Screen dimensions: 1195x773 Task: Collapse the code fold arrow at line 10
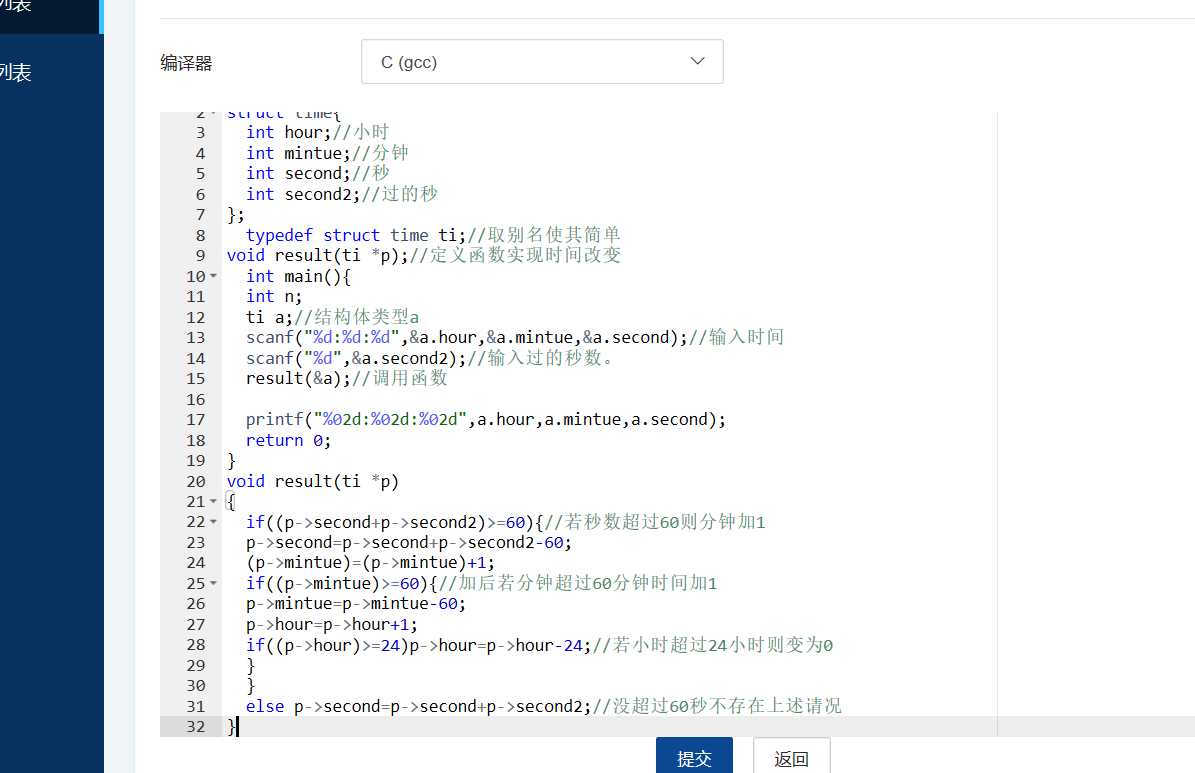[x=213, y=276]
